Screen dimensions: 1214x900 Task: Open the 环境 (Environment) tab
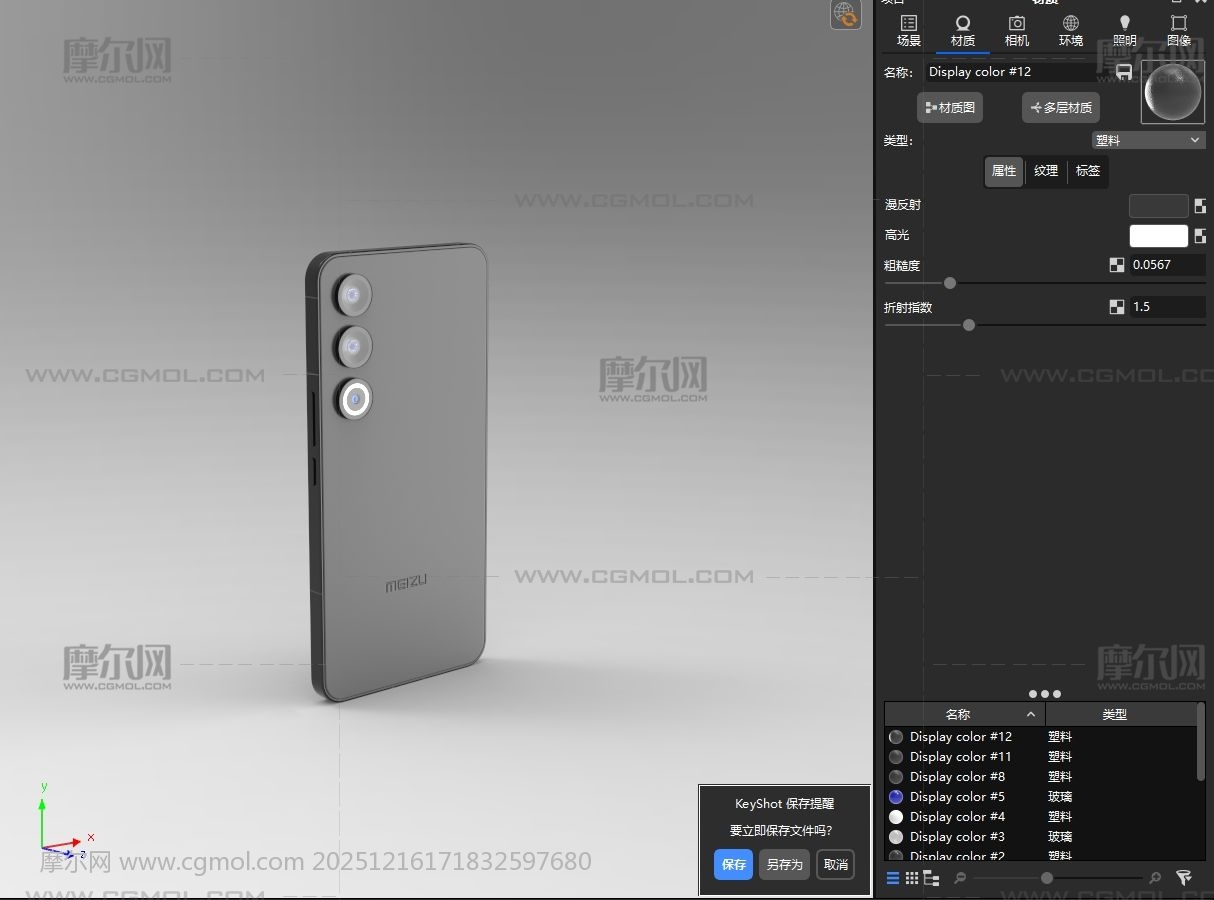pos(1070,30)
